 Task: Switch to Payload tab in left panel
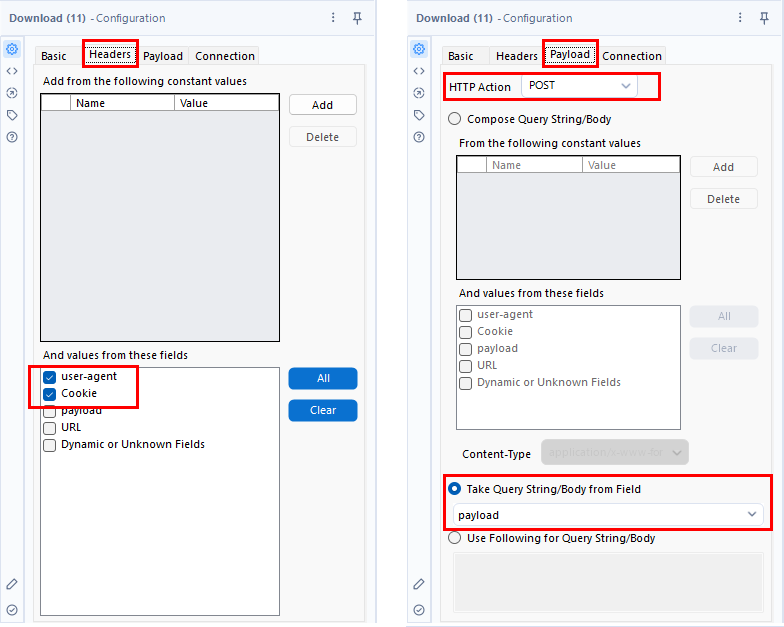click(x=163, y=56)
